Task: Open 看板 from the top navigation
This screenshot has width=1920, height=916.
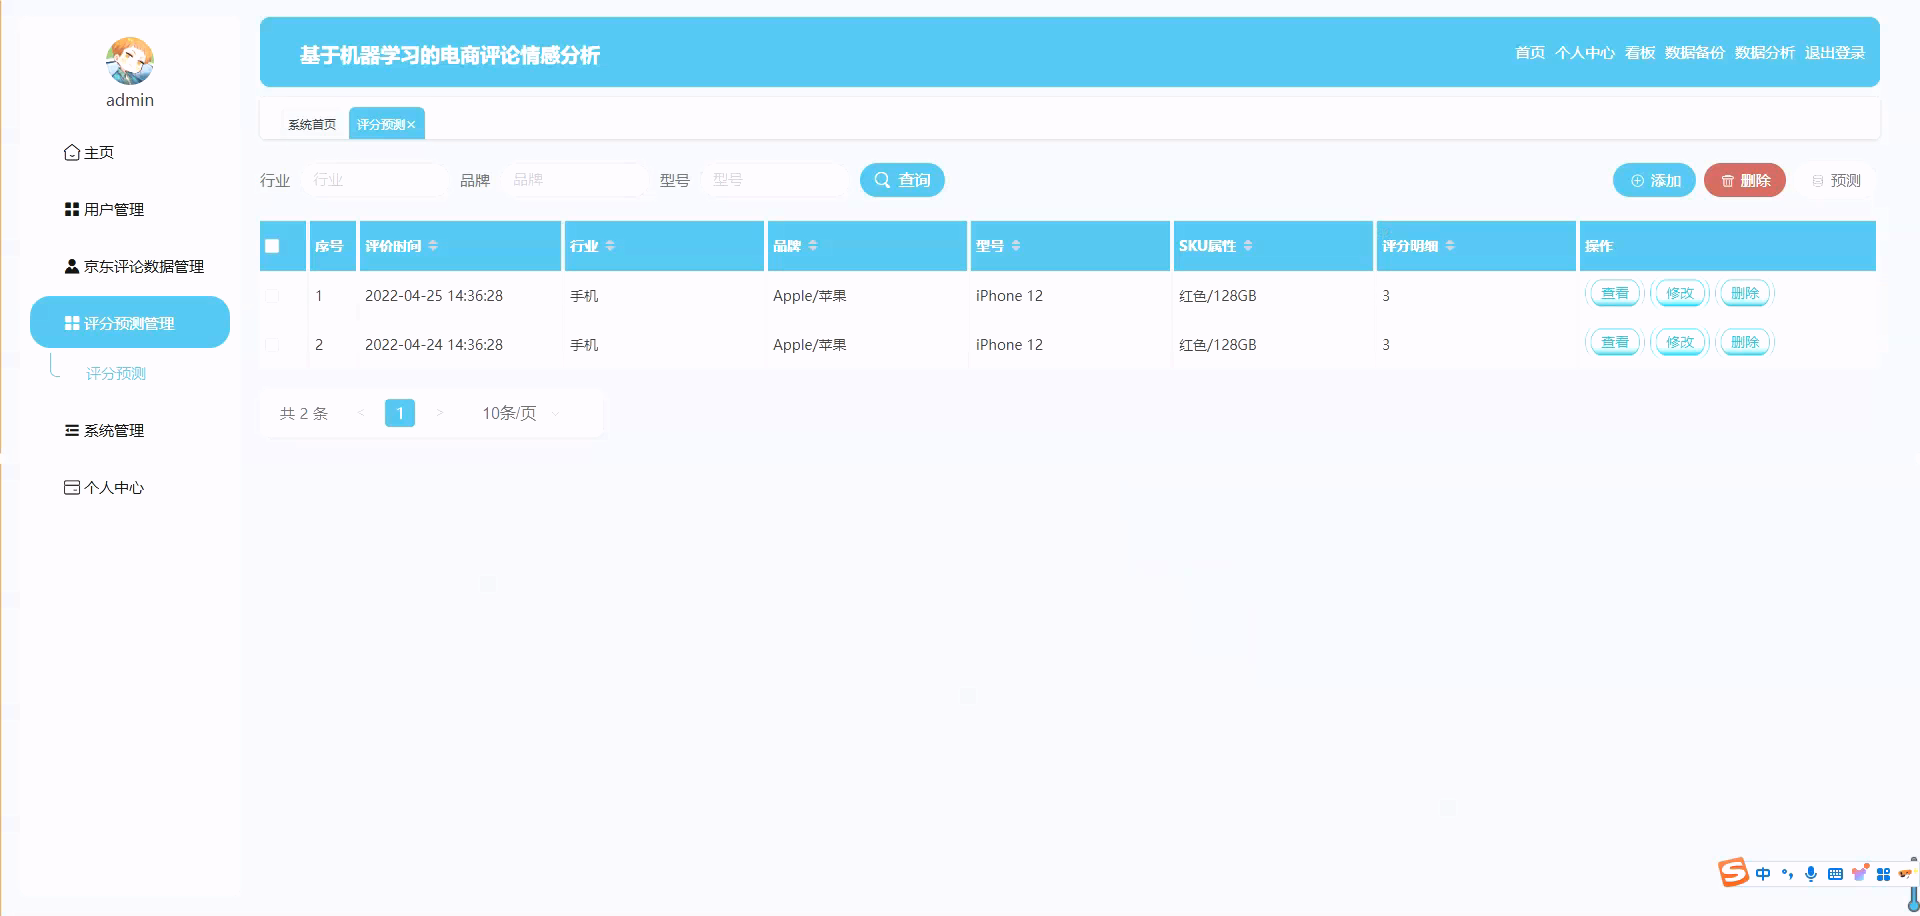Action: (1640, 53)
